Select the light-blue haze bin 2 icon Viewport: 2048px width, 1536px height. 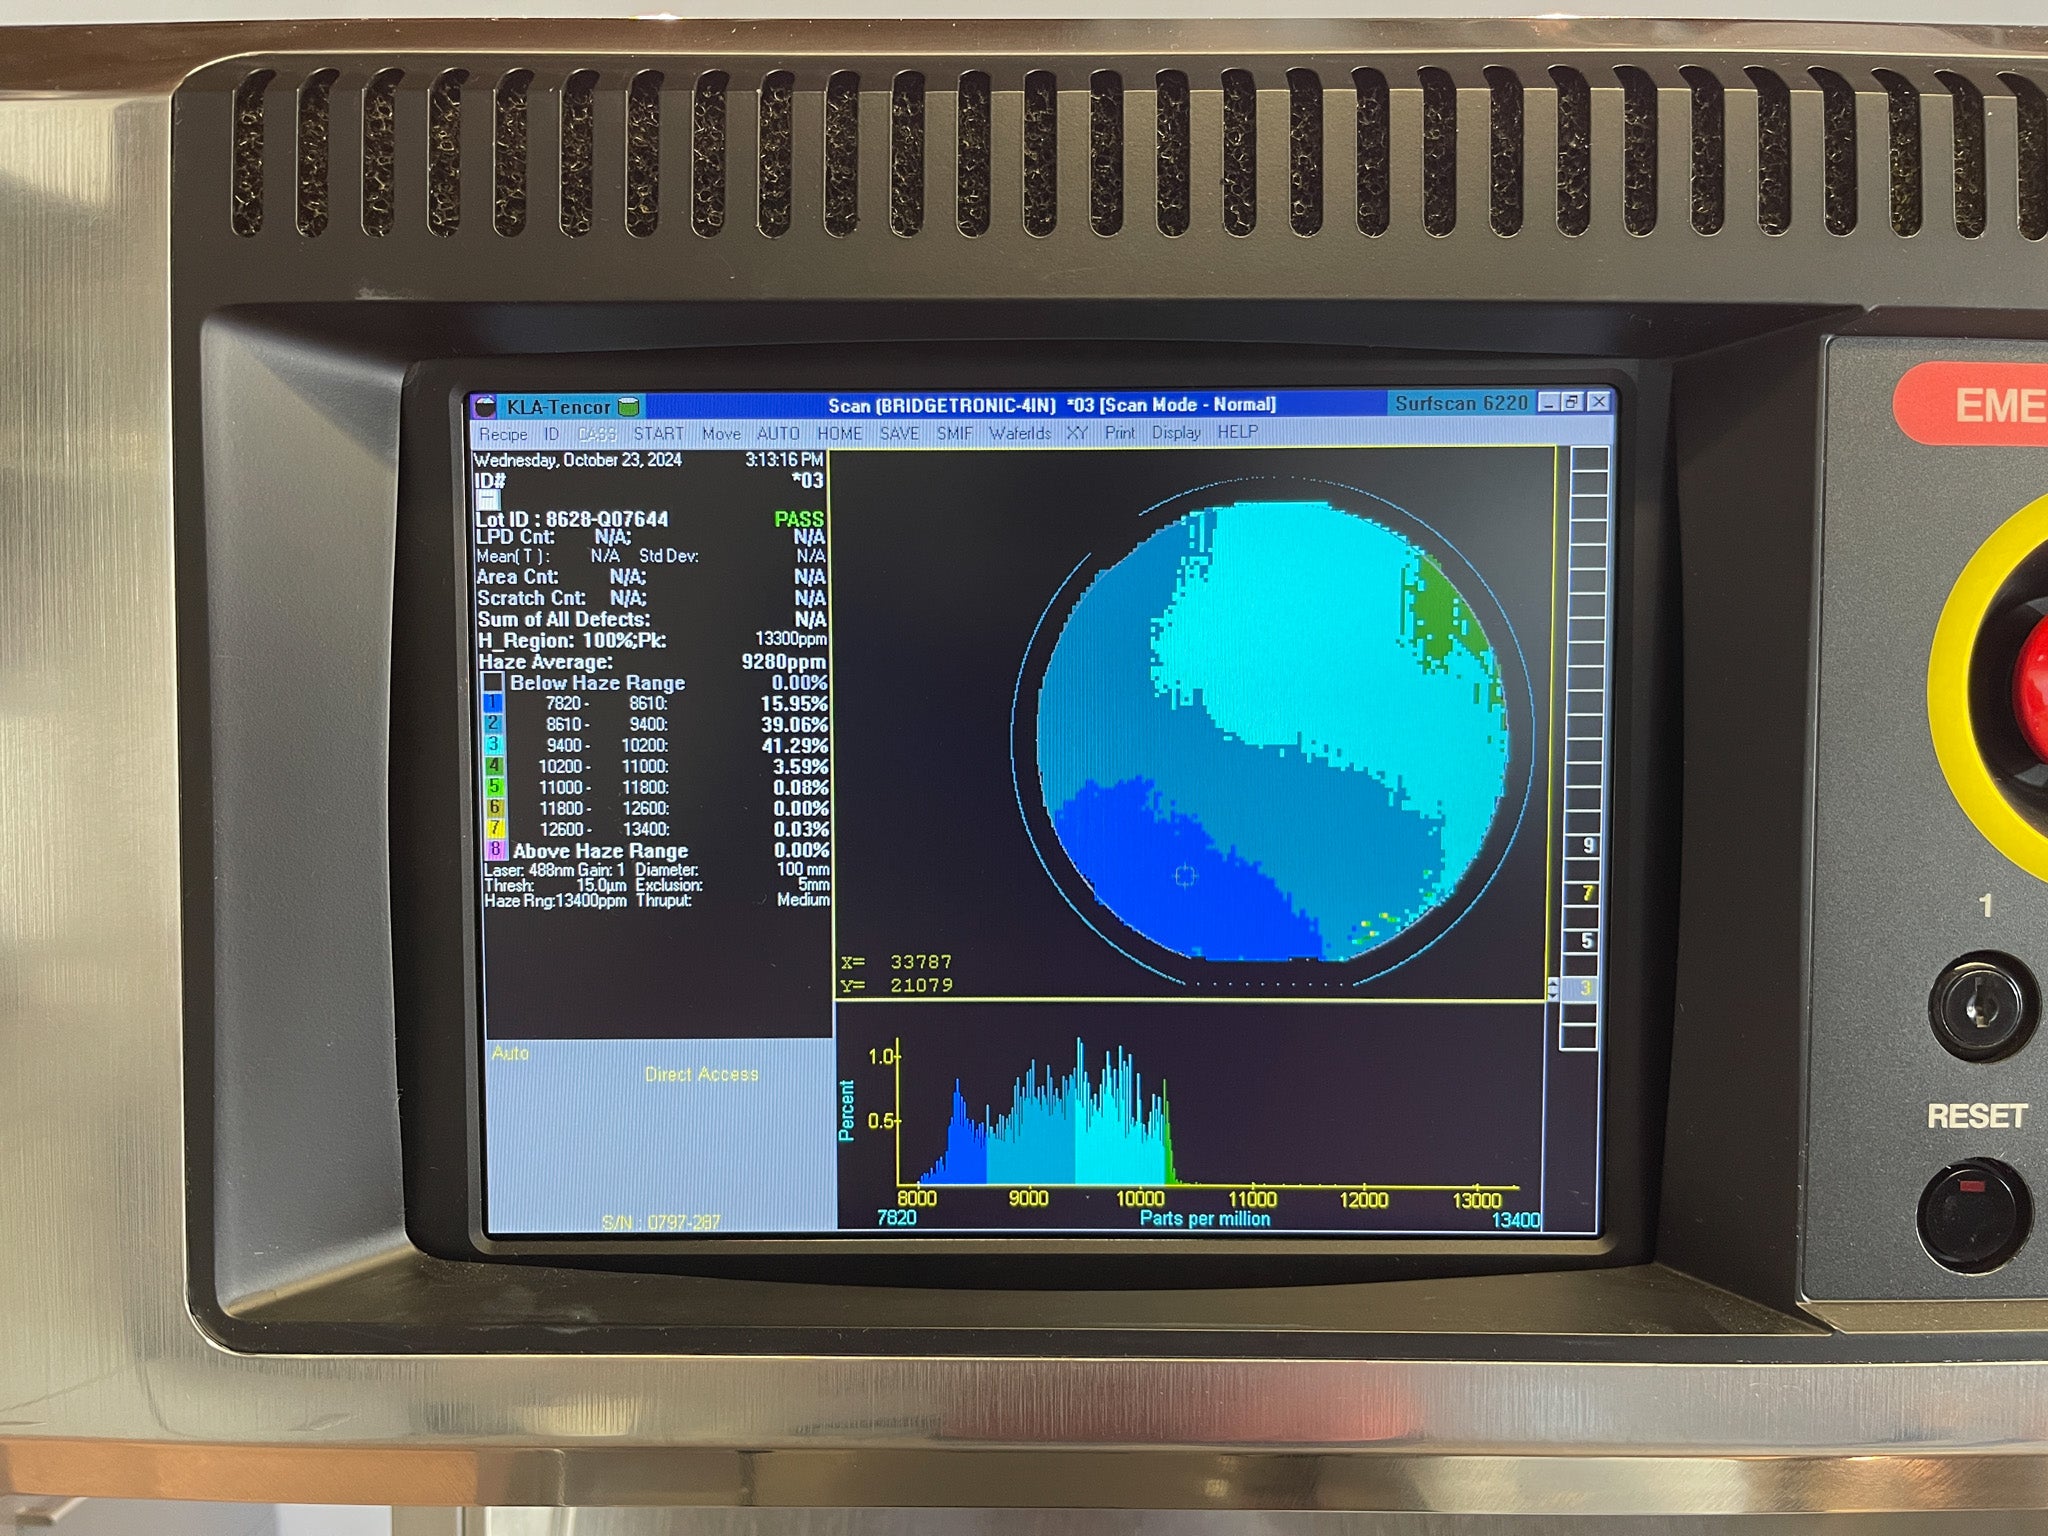493,725
